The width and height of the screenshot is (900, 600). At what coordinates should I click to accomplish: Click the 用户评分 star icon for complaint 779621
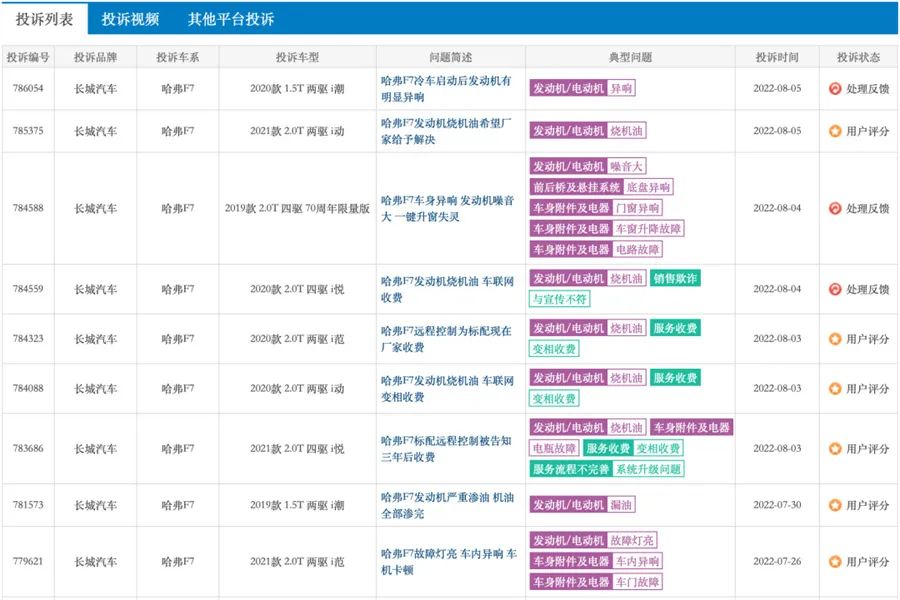835,562
